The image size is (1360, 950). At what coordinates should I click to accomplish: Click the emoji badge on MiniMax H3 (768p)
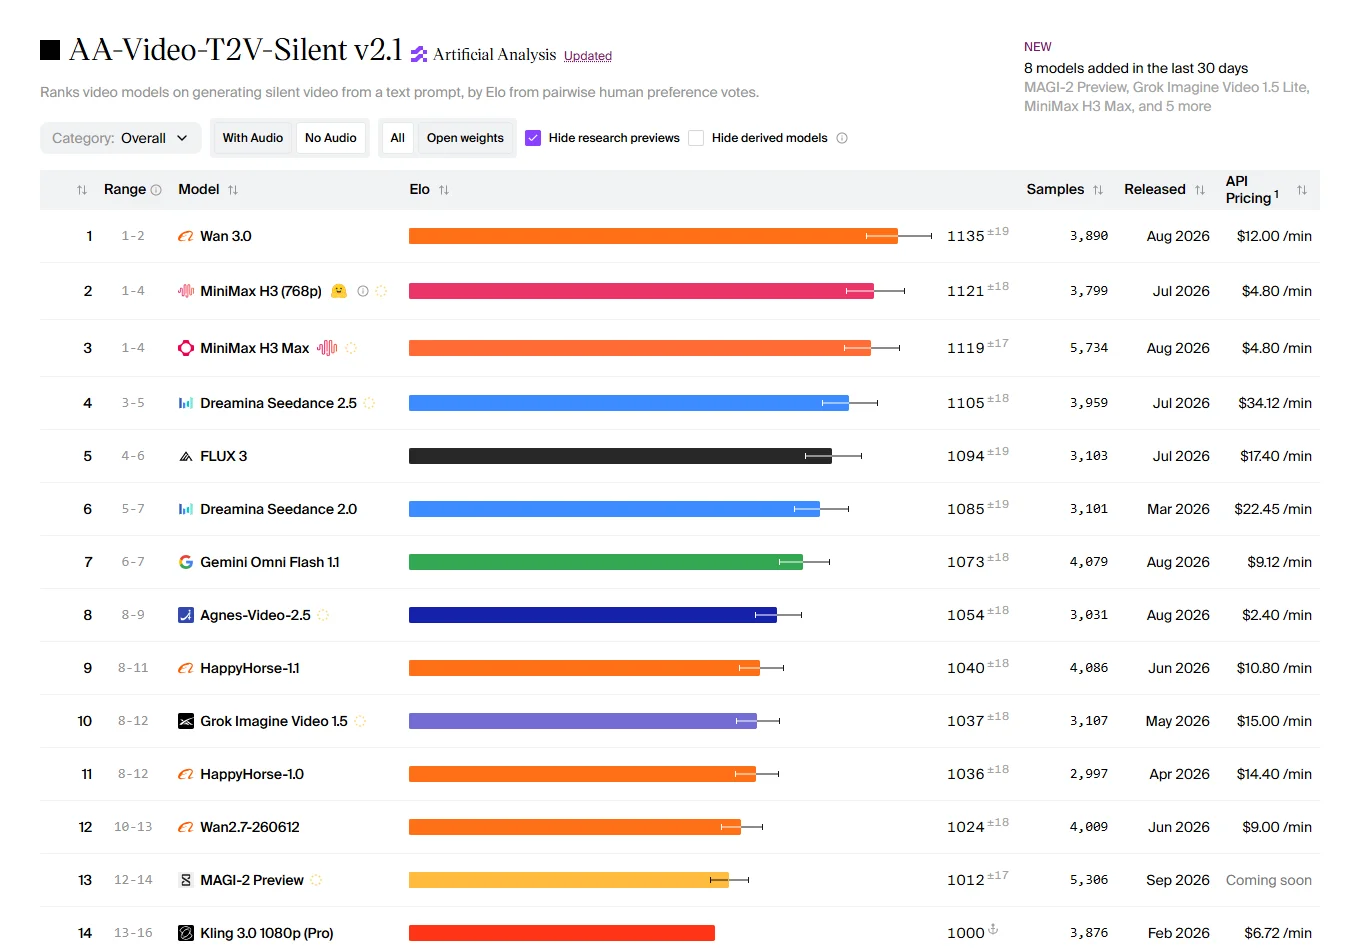[339, 291]
